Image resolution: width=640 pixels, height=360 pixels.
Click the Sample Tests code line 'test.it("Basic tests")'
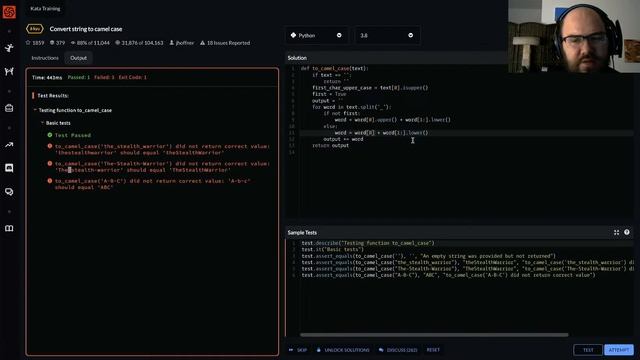332,249
